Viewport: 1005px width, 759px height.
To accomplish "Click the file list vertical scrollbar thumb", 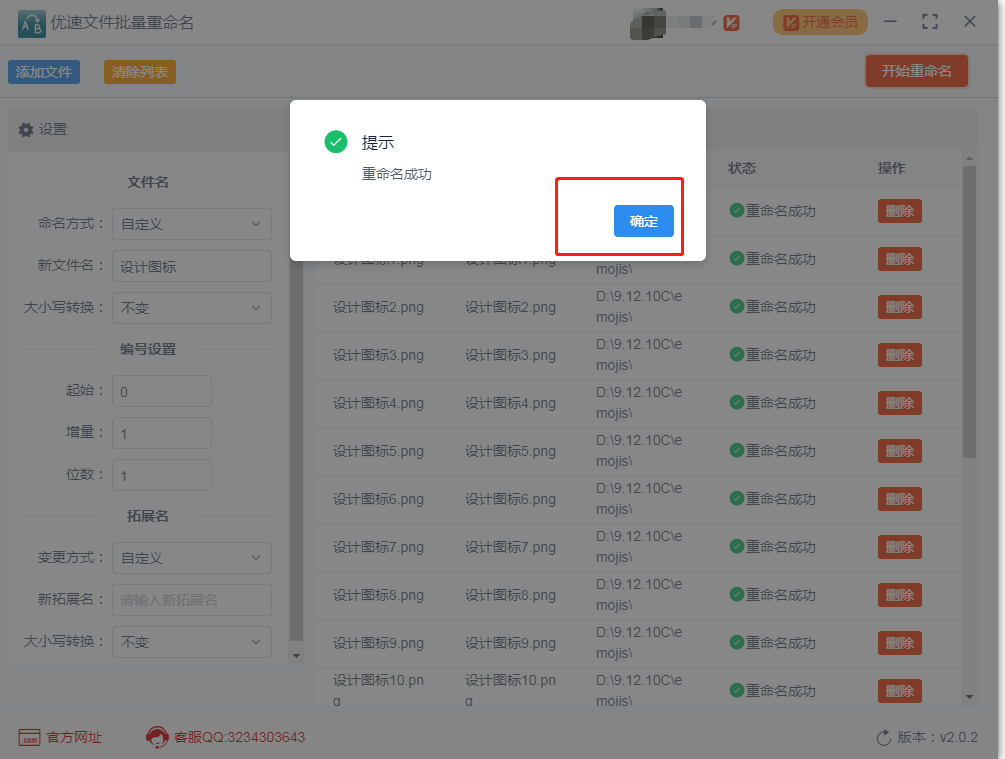I will tap(969, 312).
